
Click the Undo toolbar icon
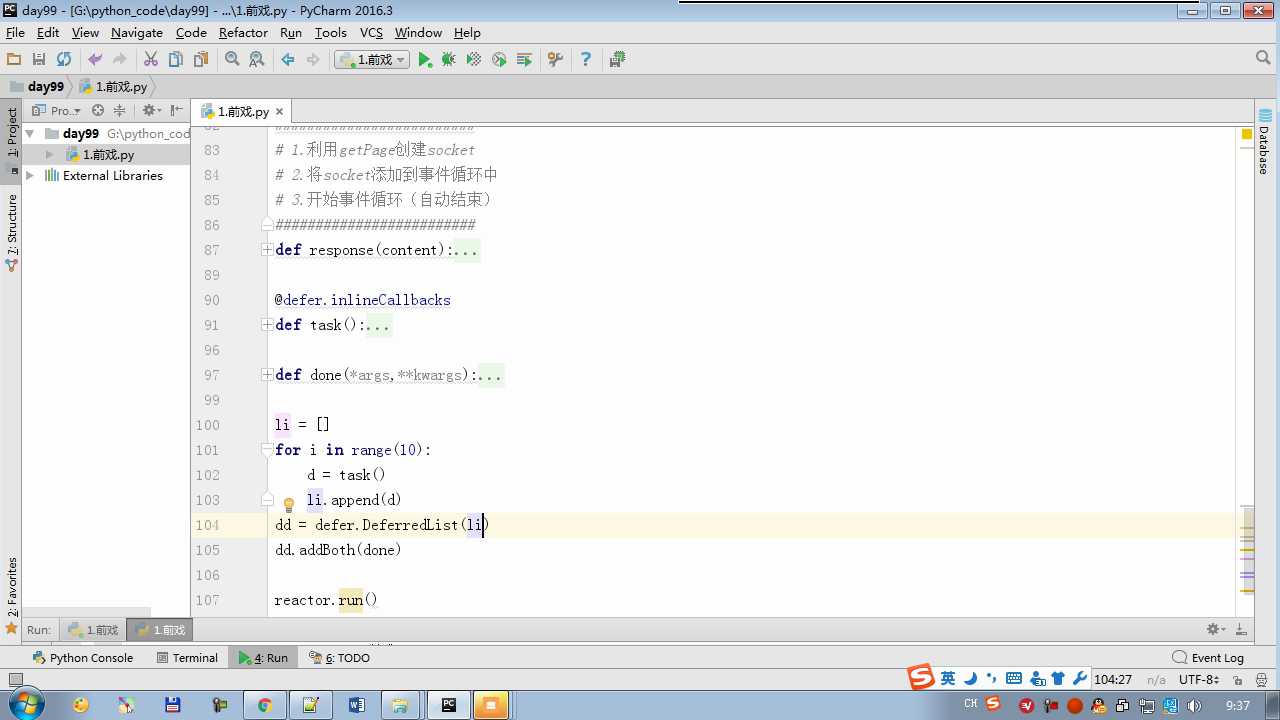[x=95, y=60]
